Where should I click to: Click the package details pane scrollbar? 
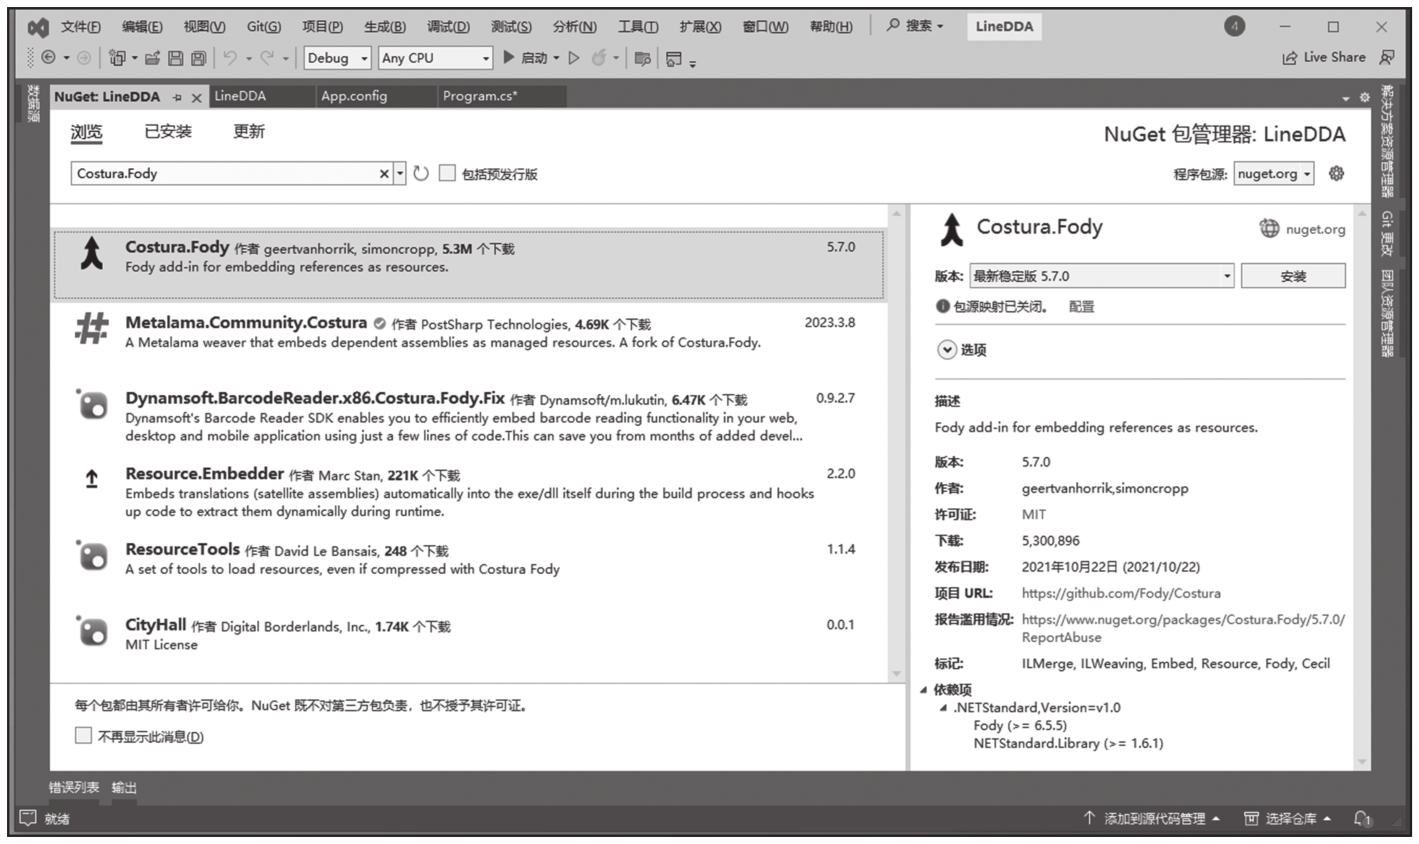pyautogui.click(x=1362, y=488)
